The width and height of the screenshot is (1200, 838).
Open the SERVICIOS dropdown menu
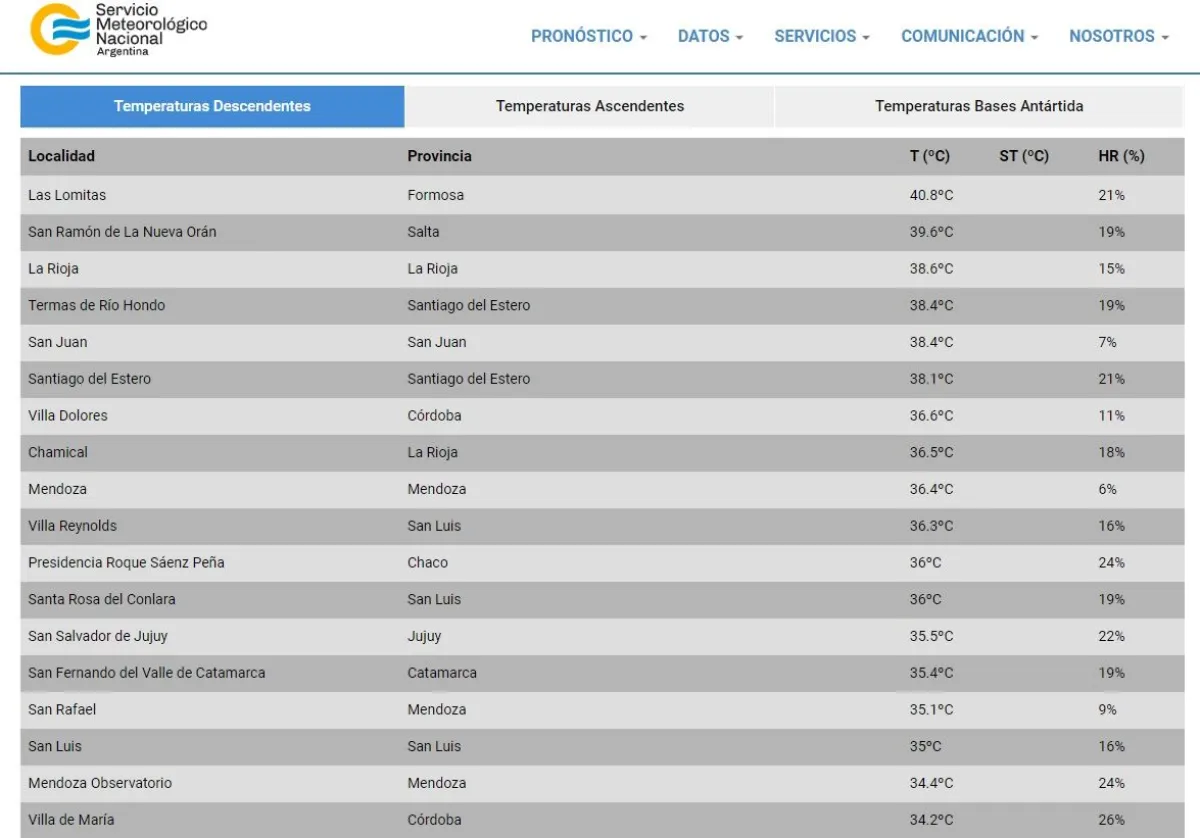tap(821, 36)
